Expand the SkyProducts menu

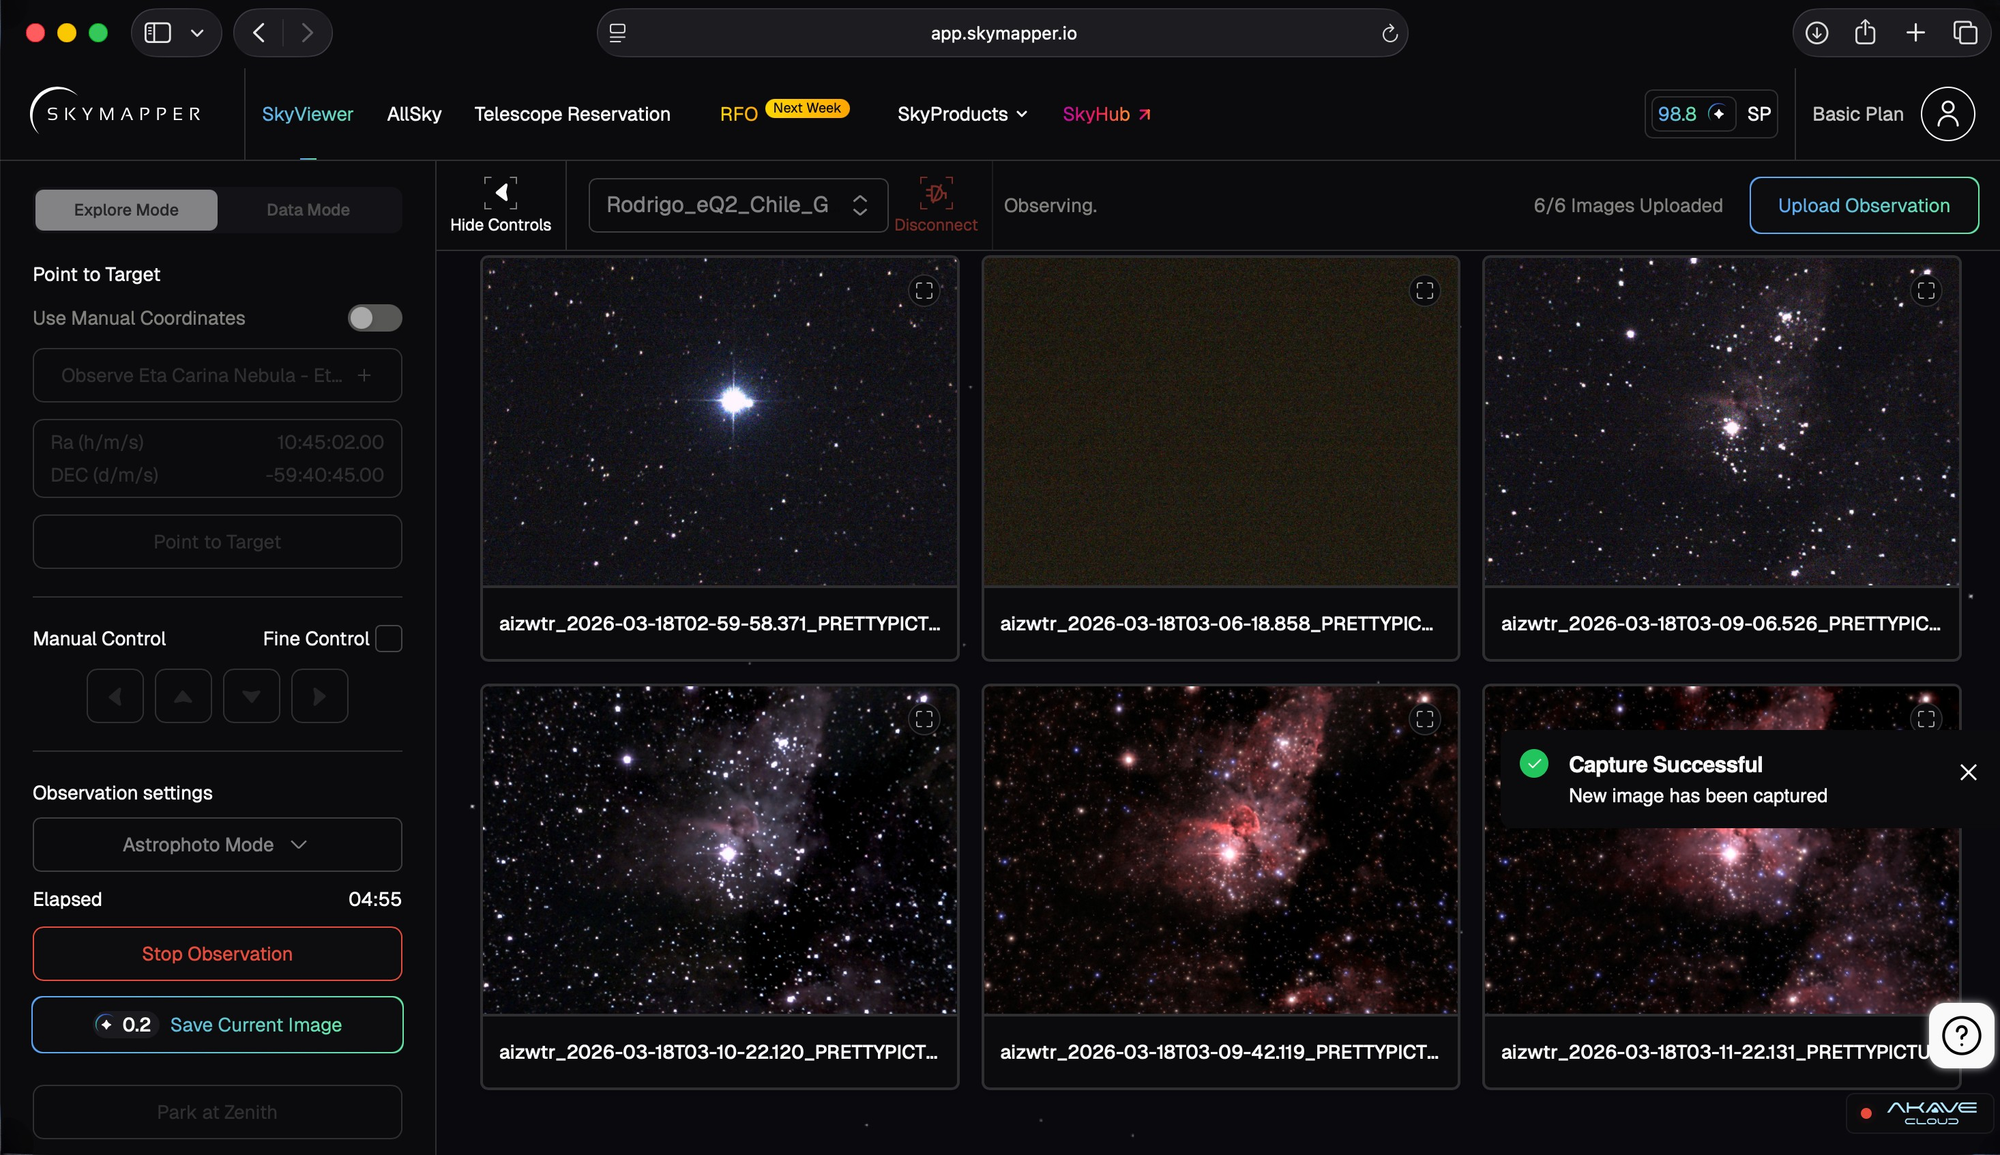point(961,114)
